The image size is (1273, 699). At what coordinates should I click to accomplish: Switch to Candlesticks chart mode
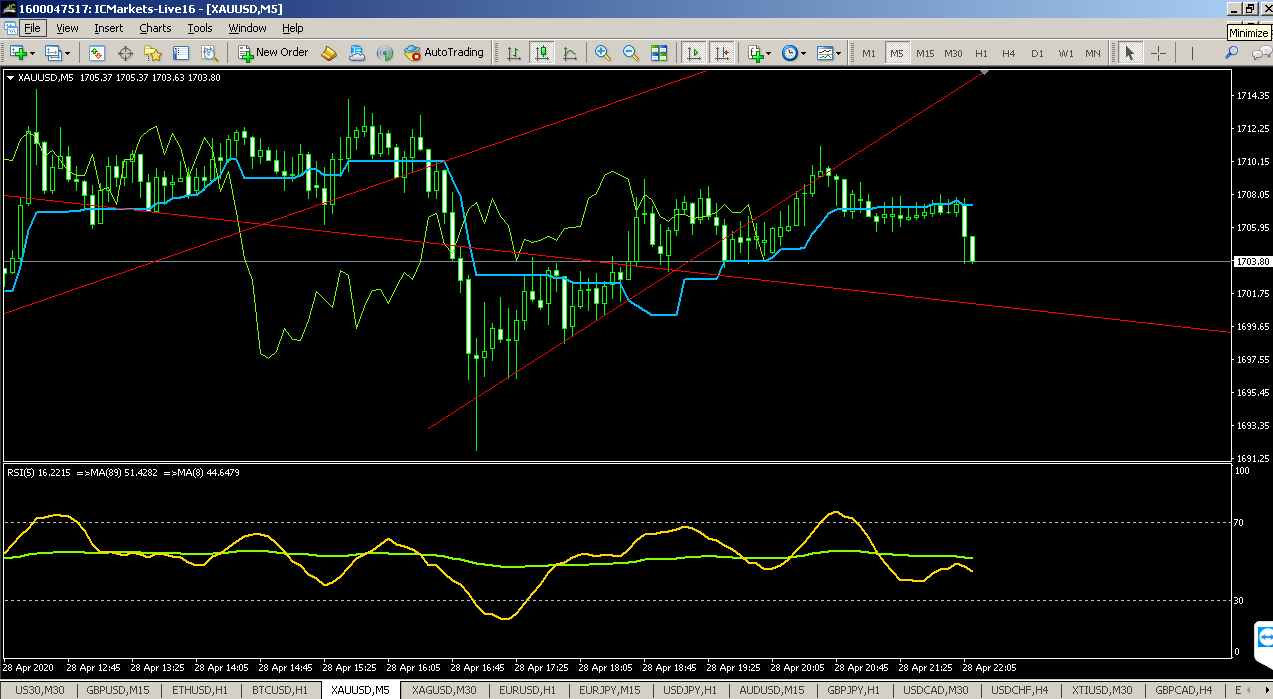541,53
